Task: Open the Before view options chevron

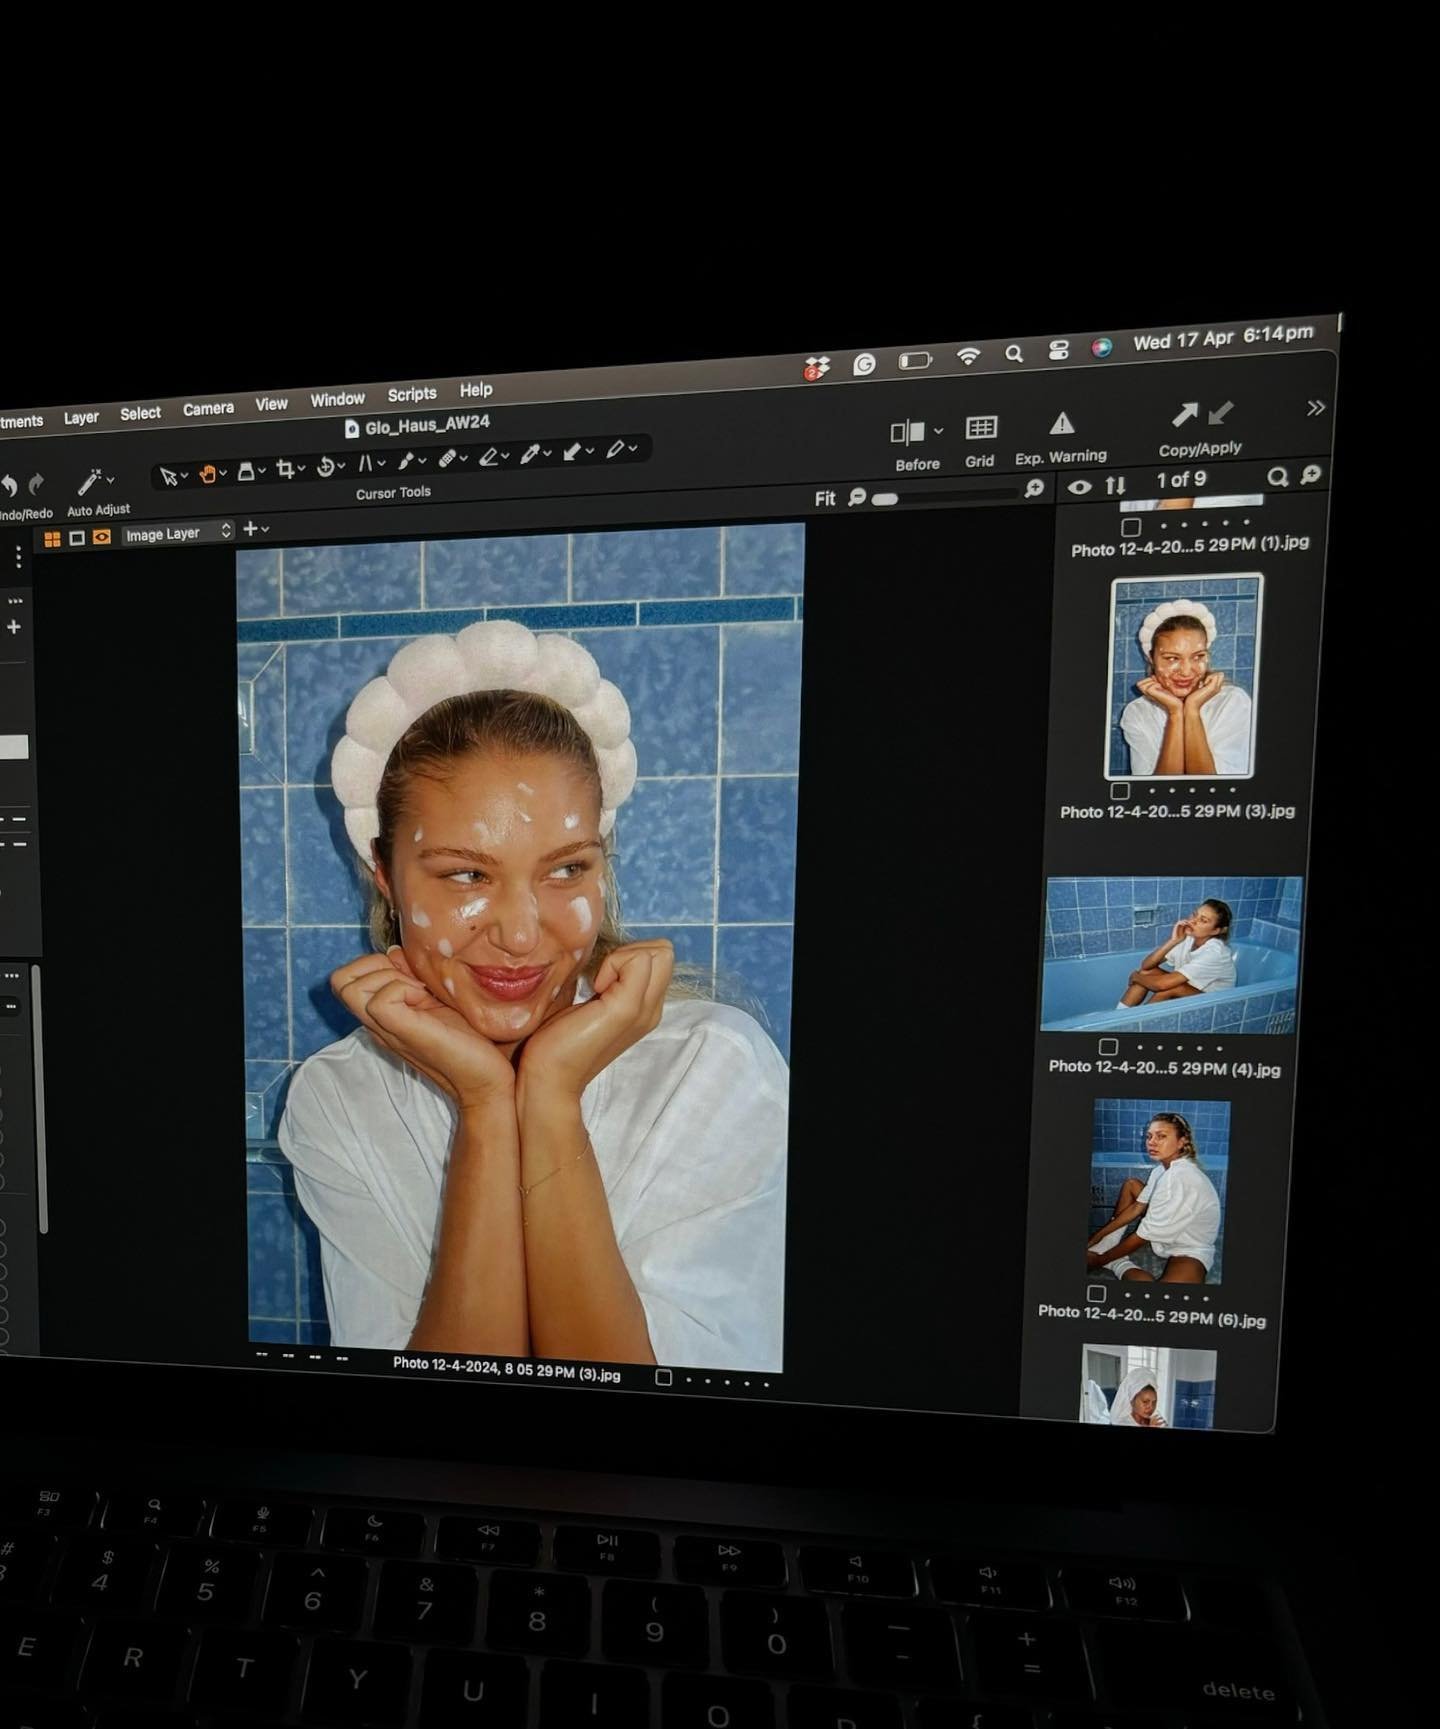Action: (x=938, y=431)
